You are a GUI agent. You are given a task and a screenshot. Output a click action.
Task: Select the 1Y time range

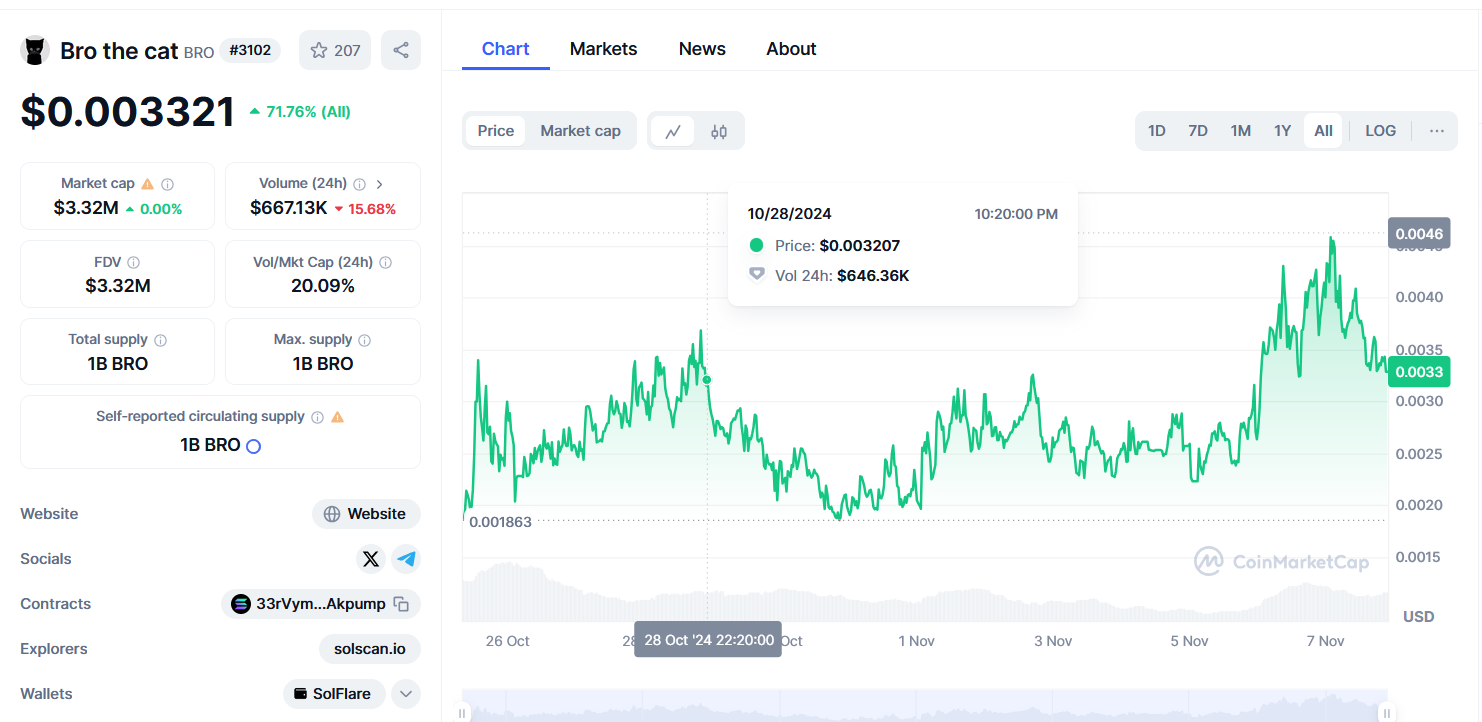(x=1283, y=131)
